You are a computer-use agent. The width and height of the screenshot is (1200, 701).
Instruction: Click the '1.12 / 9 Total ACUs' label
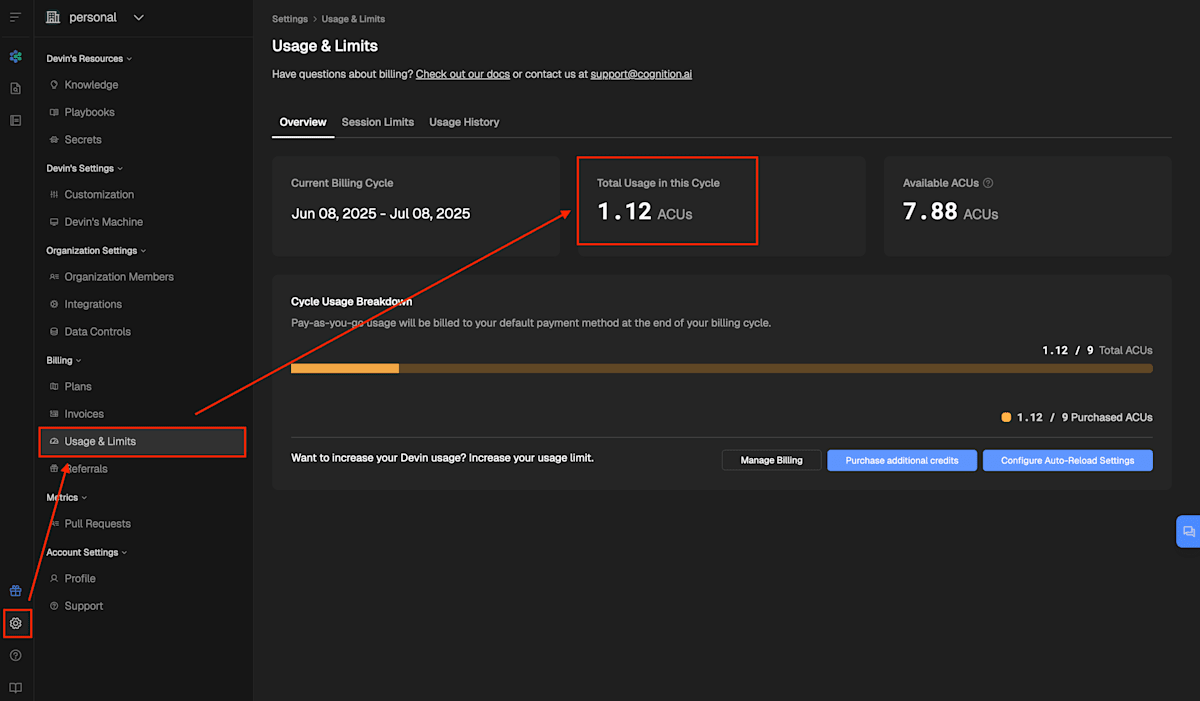tap(1097, 350)
